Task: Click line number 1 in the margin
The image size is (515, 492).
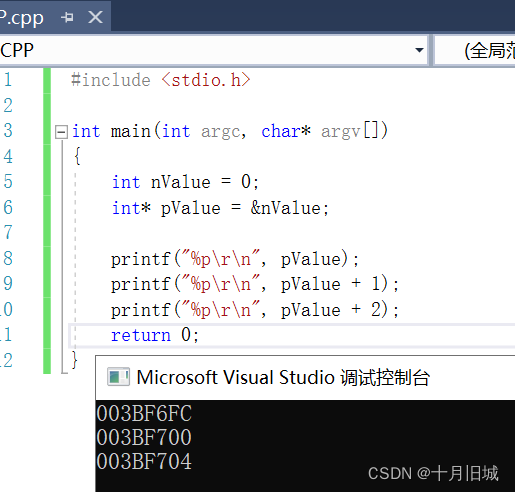Action: (x=8, y=80)
